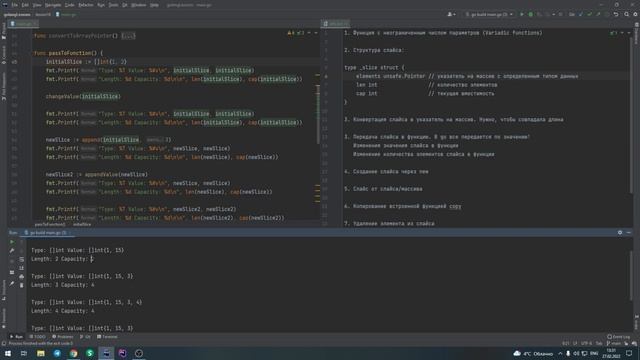640x360 pixels.
Task: Click cursor position indicator in status bar
Action: point(565,343)
